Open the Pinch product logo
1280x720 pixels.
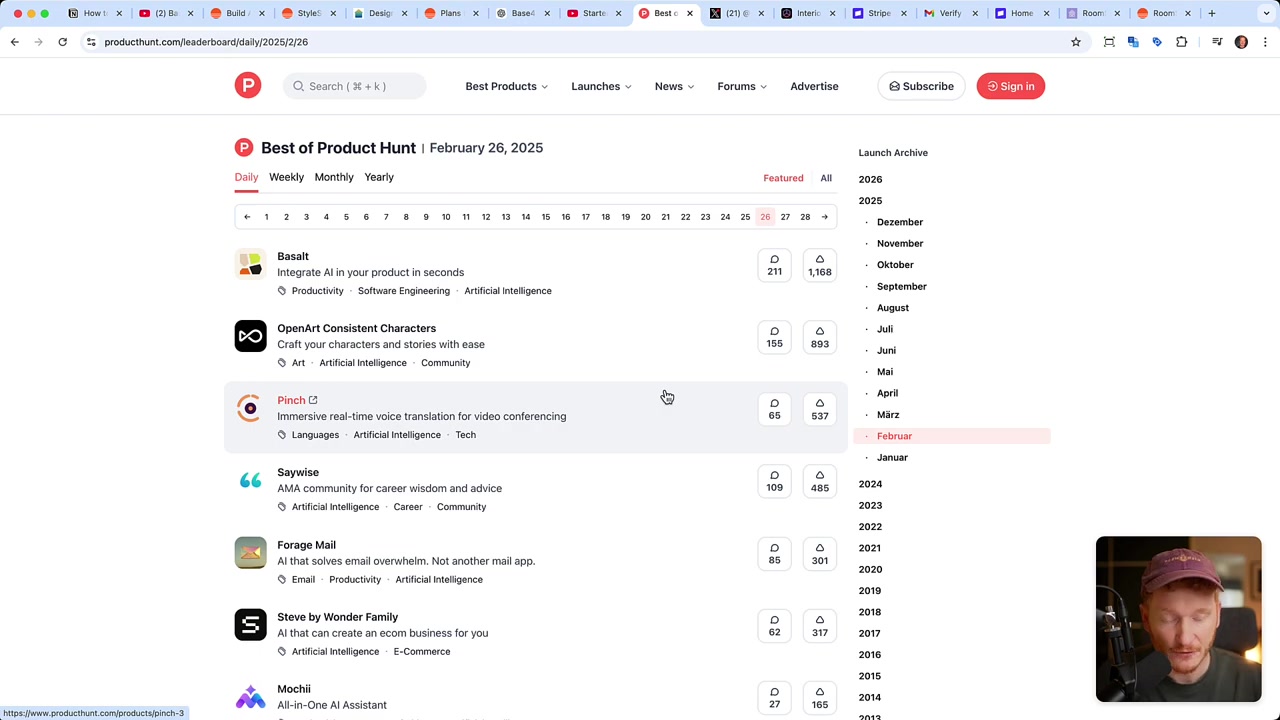click(x=250, y=408)
